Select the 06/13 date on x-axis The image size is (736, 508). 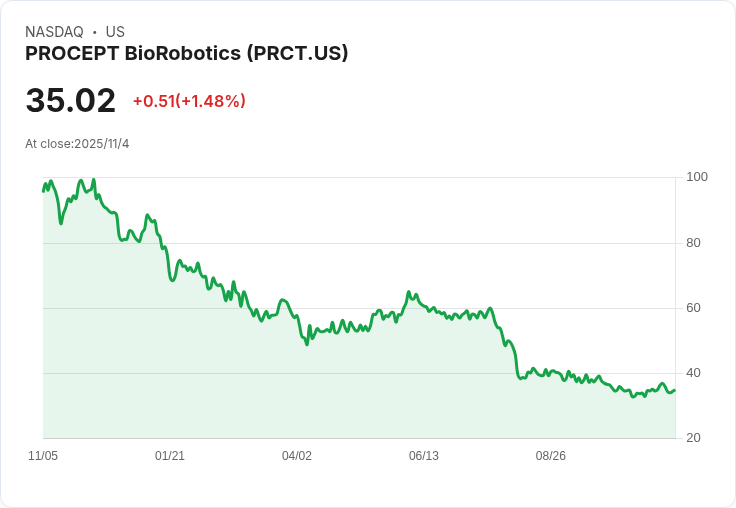tap(424, 456)
